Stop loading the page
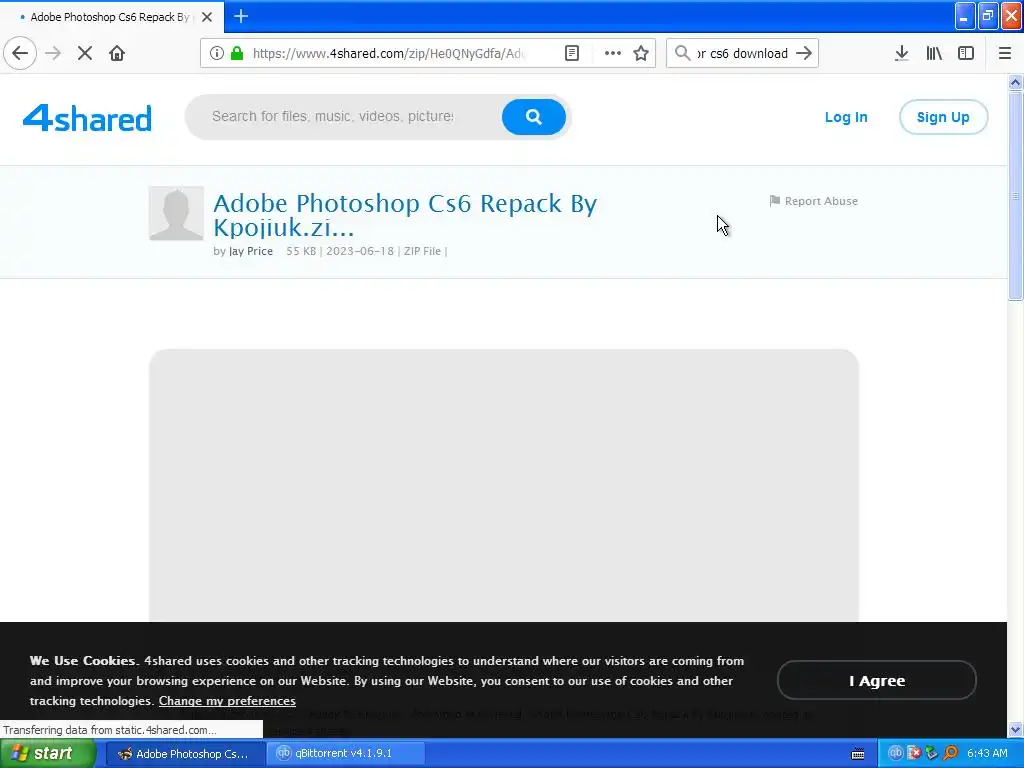This screenshot has width=1024, height=768. (85, 53)
